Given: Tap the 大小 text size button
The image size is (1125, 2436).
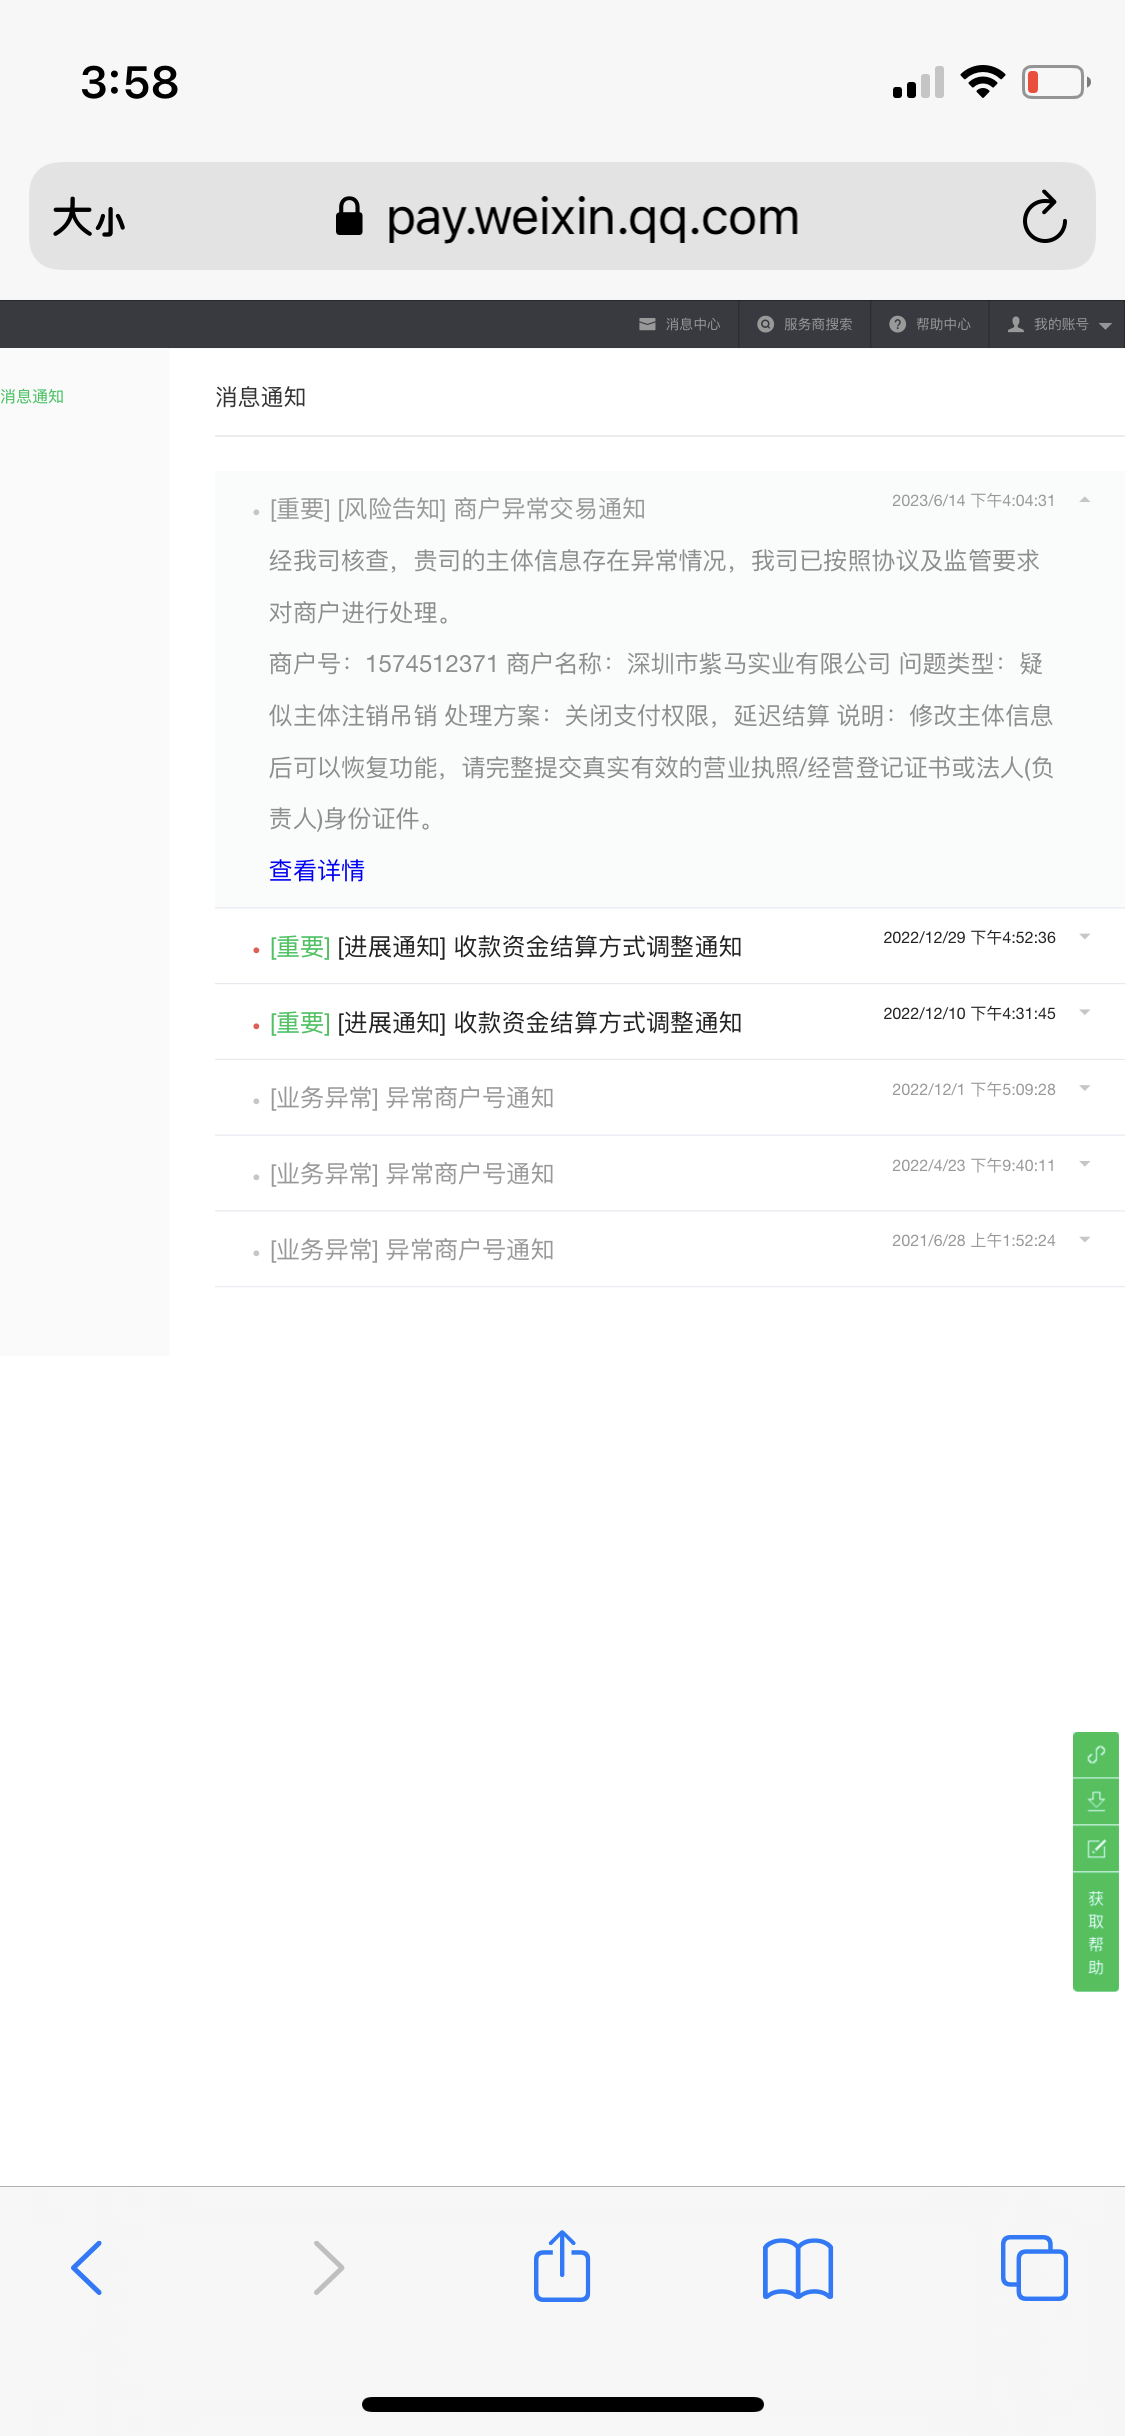Looking at the screenshot, I should (89, 217).
